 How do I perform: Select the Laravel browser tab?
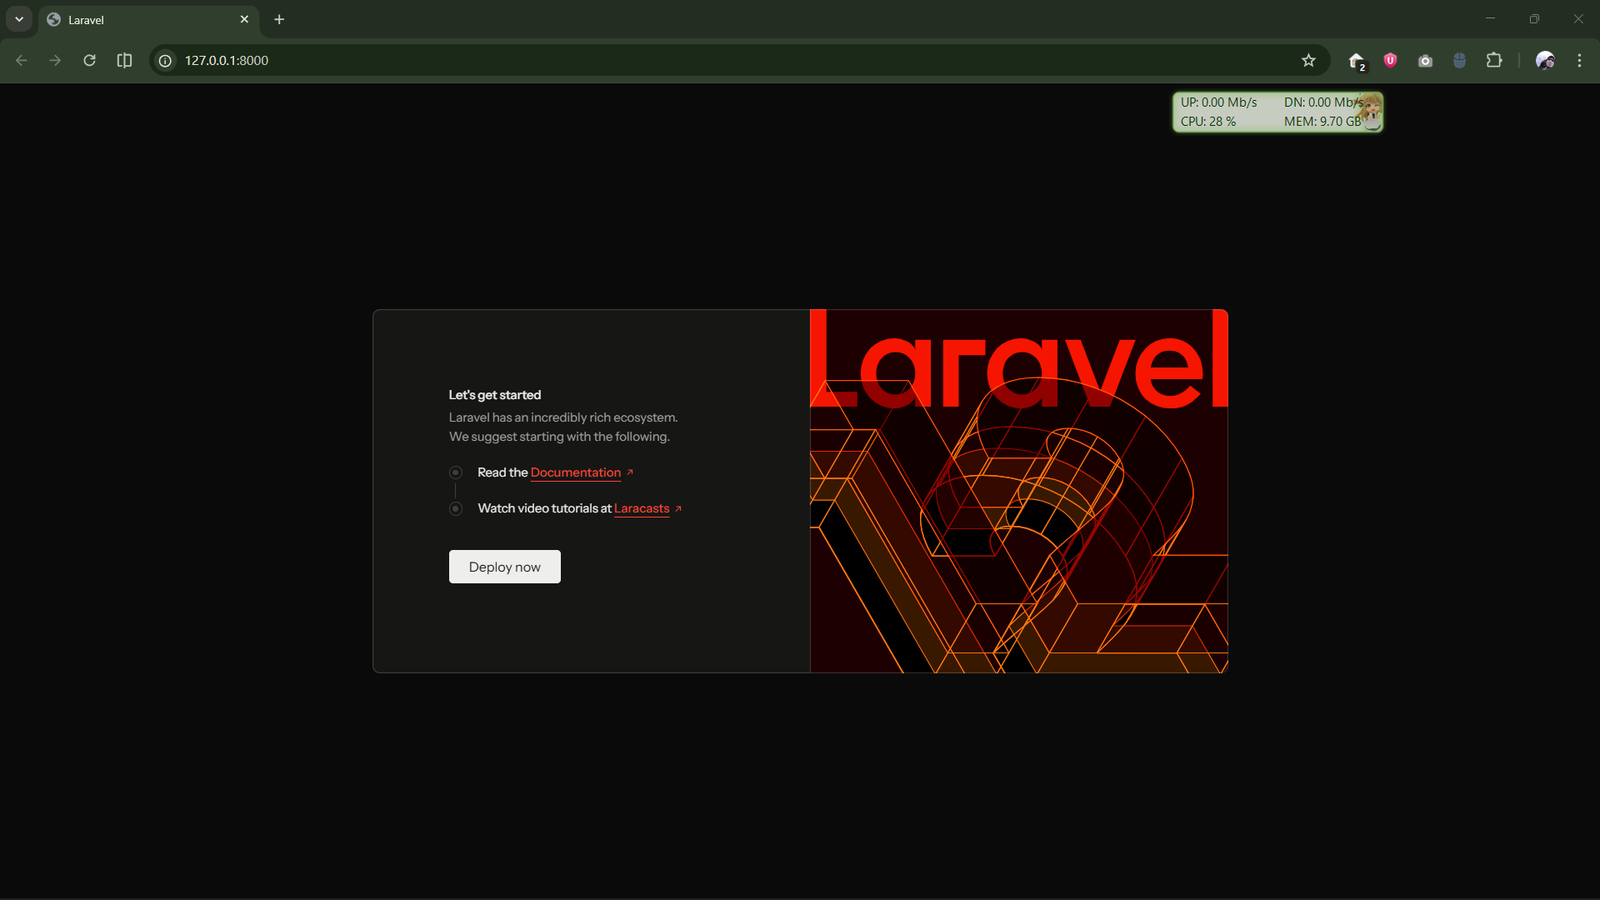click(148, 20)
